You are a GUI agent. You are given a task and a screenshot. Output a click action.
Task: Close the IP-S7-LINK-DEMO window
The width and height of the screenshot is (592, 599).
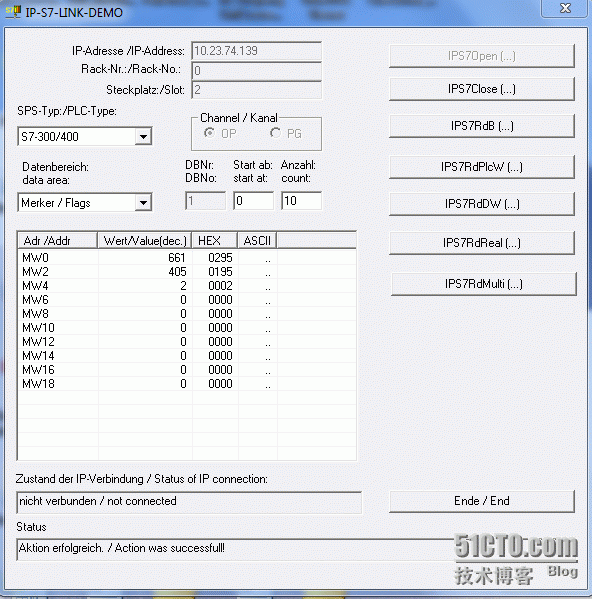tap(565, 8)
